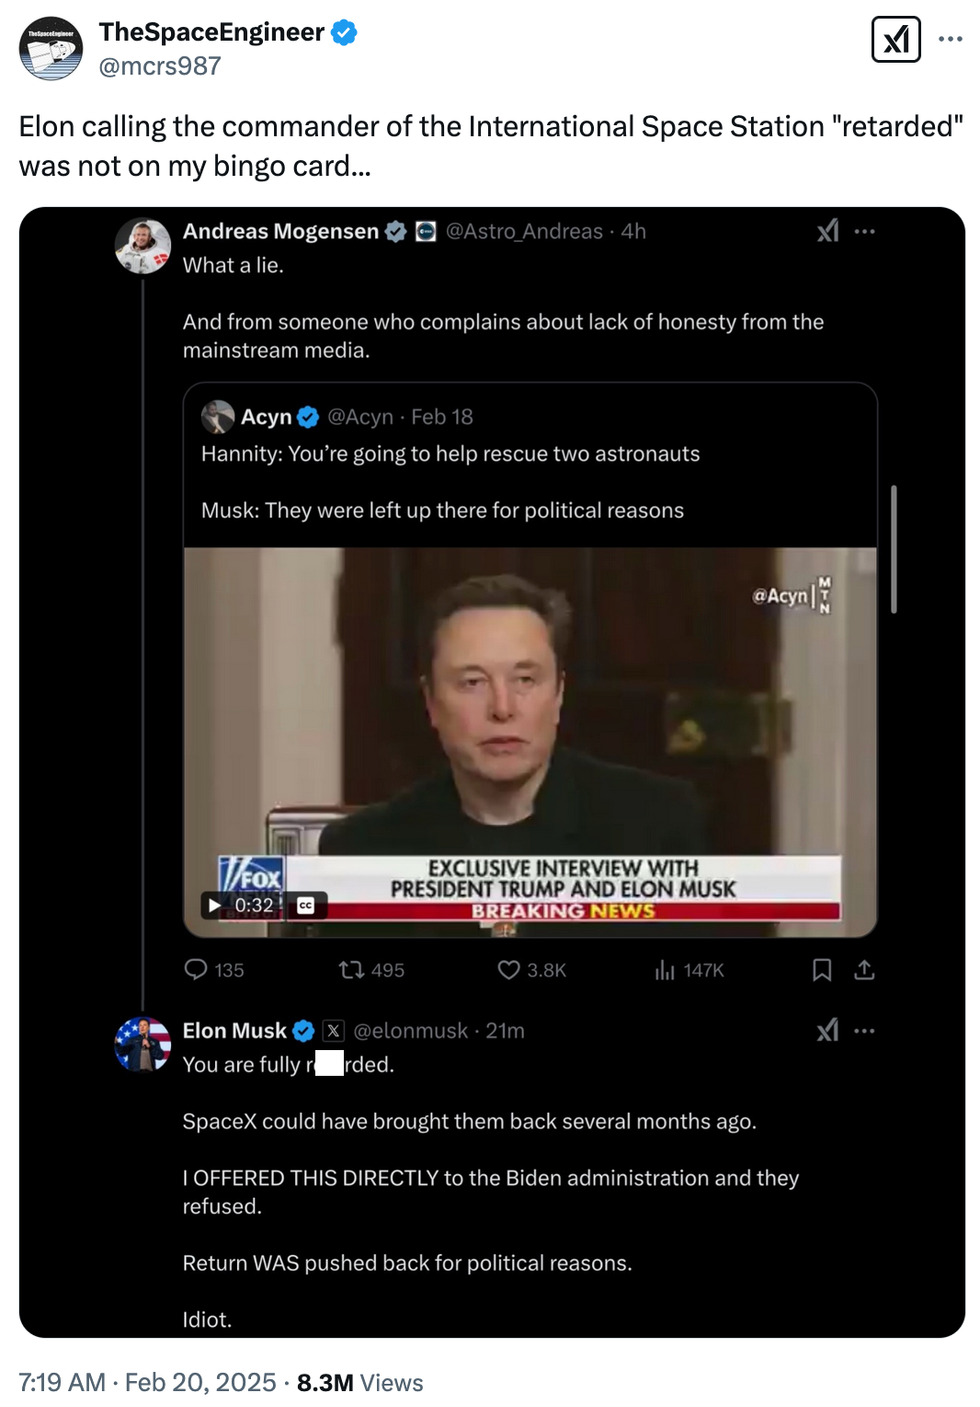The image size is (980, 1407).
Task: Toggle closed captions on the video
Action: pos(306,905)
